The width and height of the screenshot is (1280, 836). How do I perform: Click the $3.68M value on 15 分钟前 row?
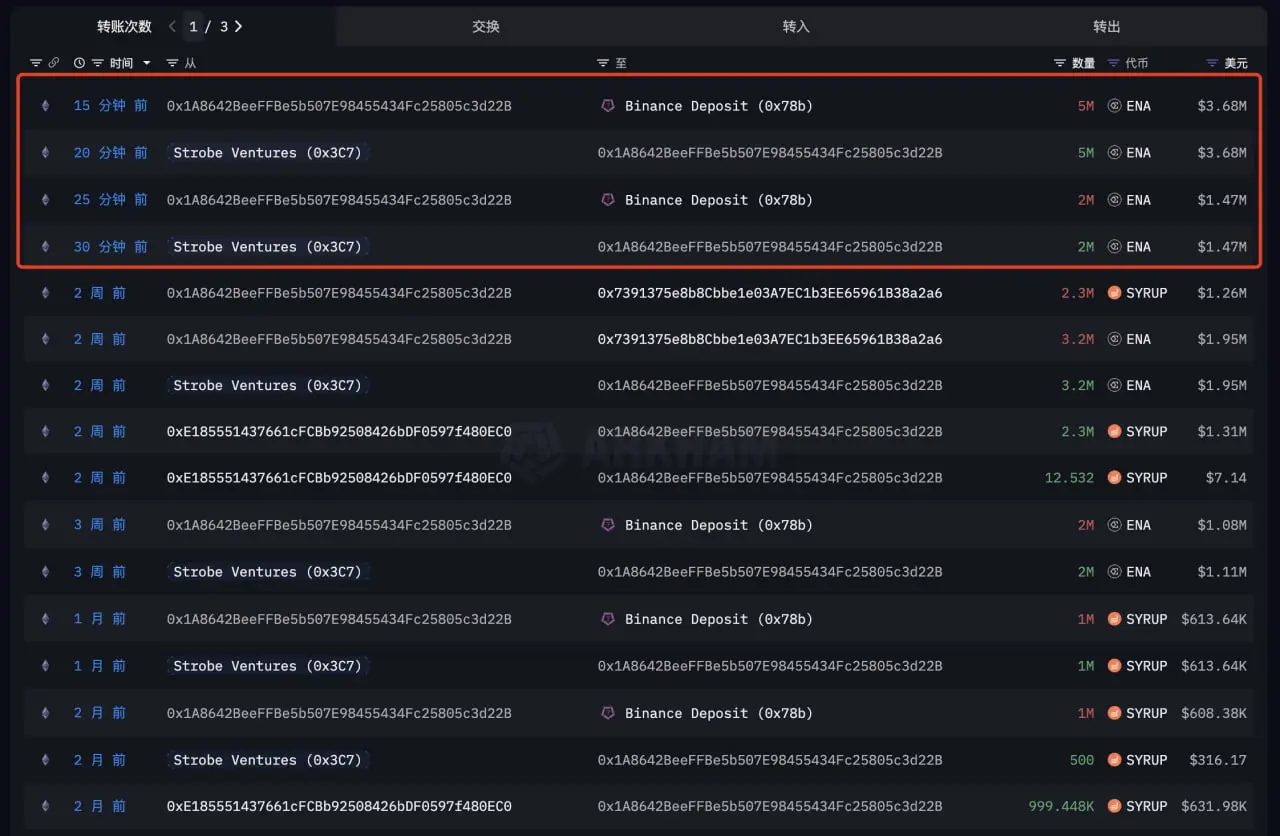pos(1222,106)
